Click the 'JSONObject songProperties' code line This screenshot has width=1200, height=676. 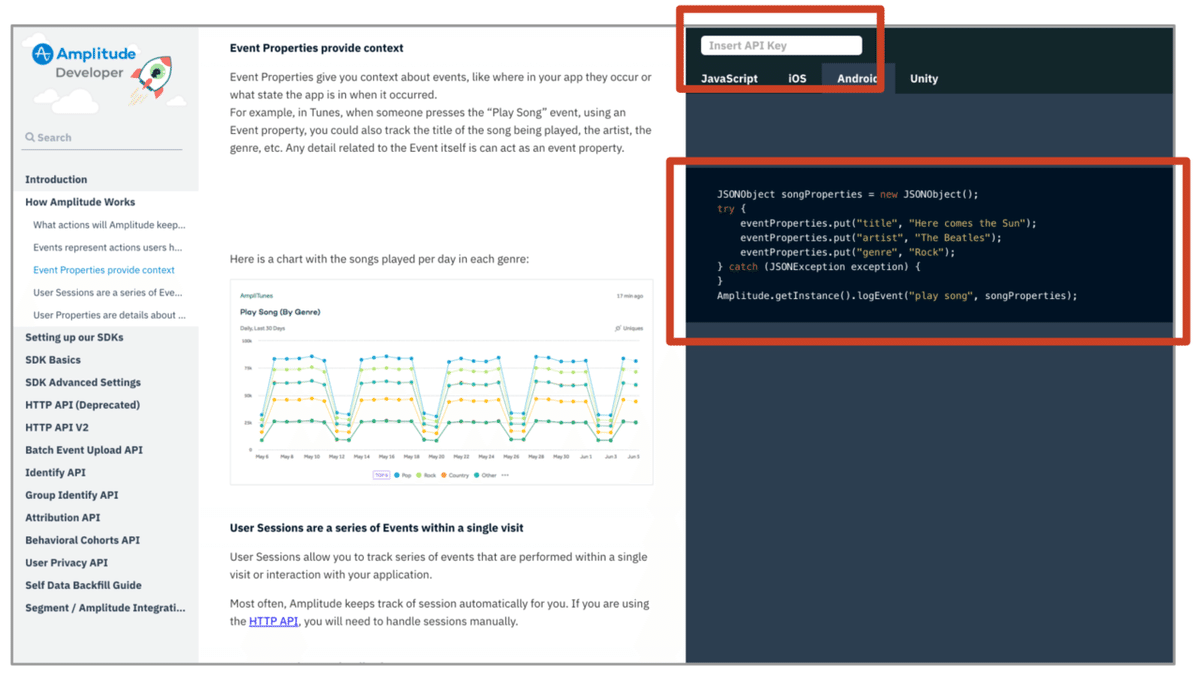[x=848, y=194]
